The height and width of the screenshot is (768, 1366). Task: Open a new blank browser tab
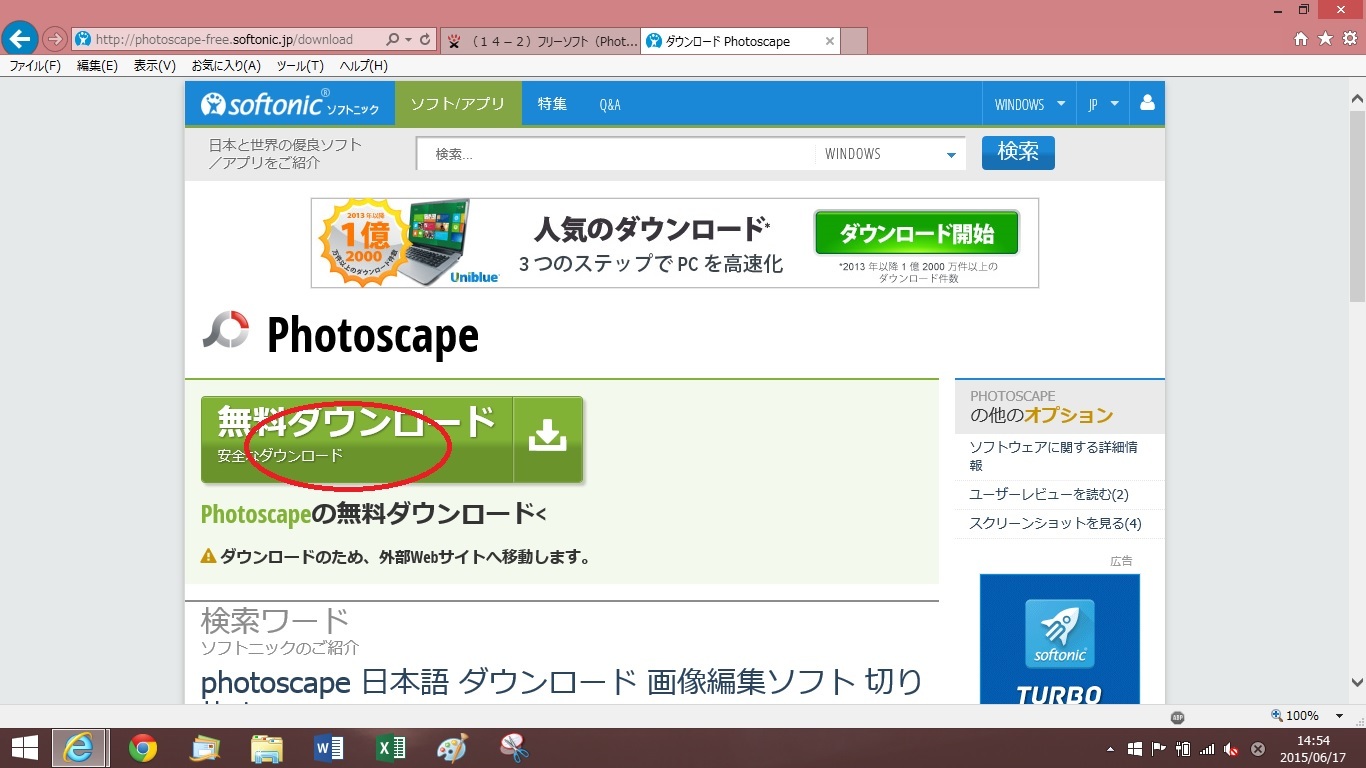tap(854, 41)
